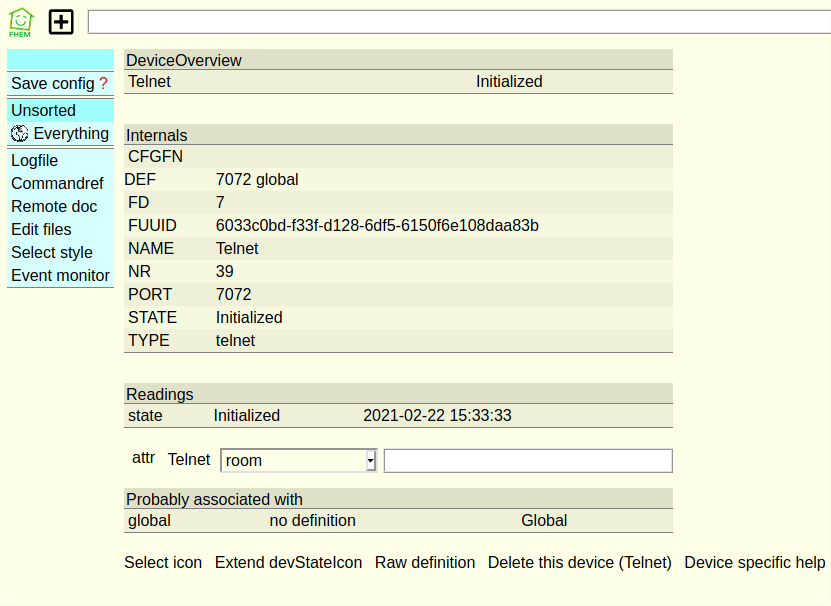Click the red Save config question mark
Viewport: 831px width, 606px height.
(103, 84)
